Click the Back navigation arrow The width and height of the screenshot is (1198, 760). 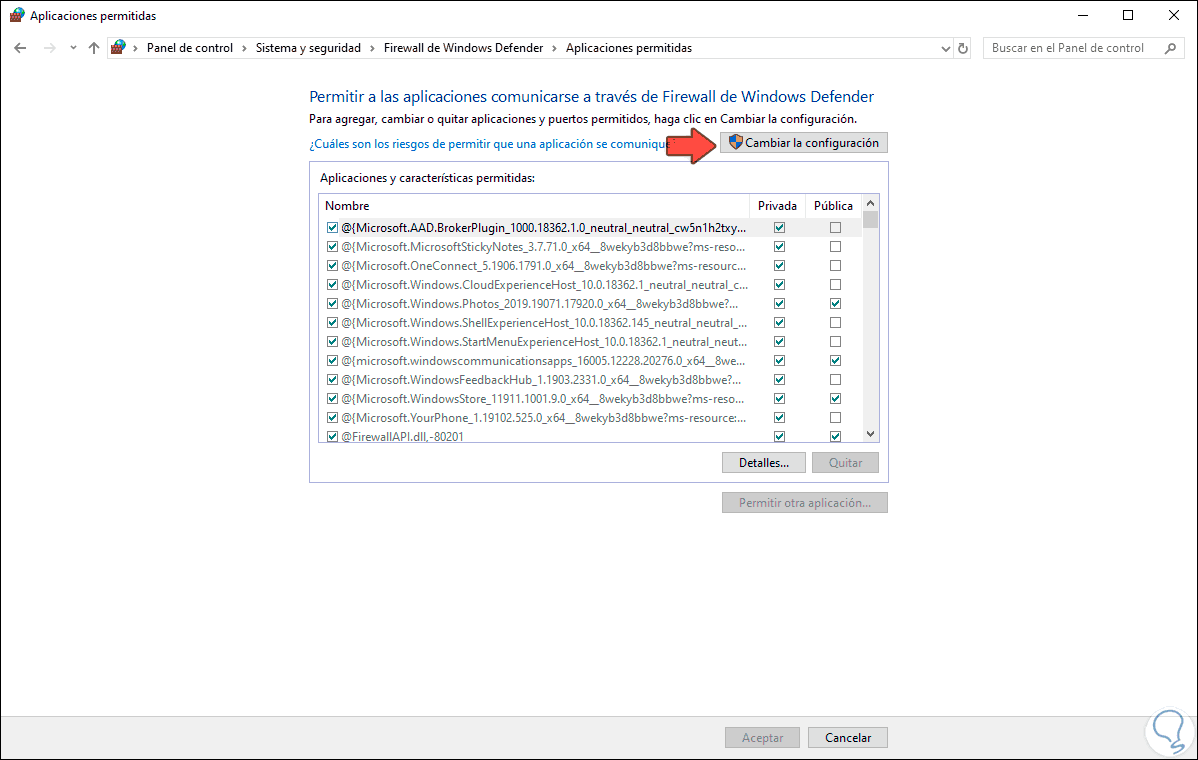tap(21, 48)
